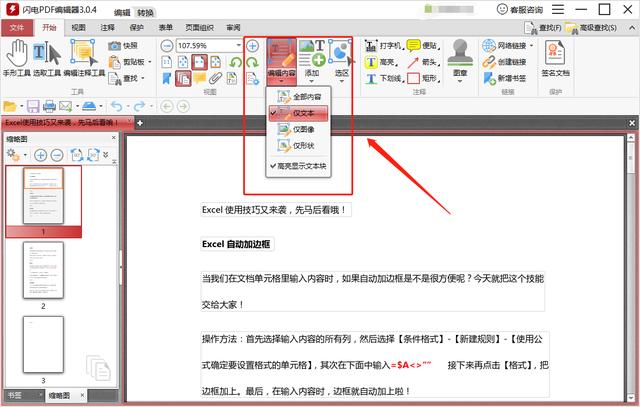Image resolution: width=640 pixels, height=407 pixels.
Task: Click the yellow comment bubble icon in View group
Action: coord(200,78)
